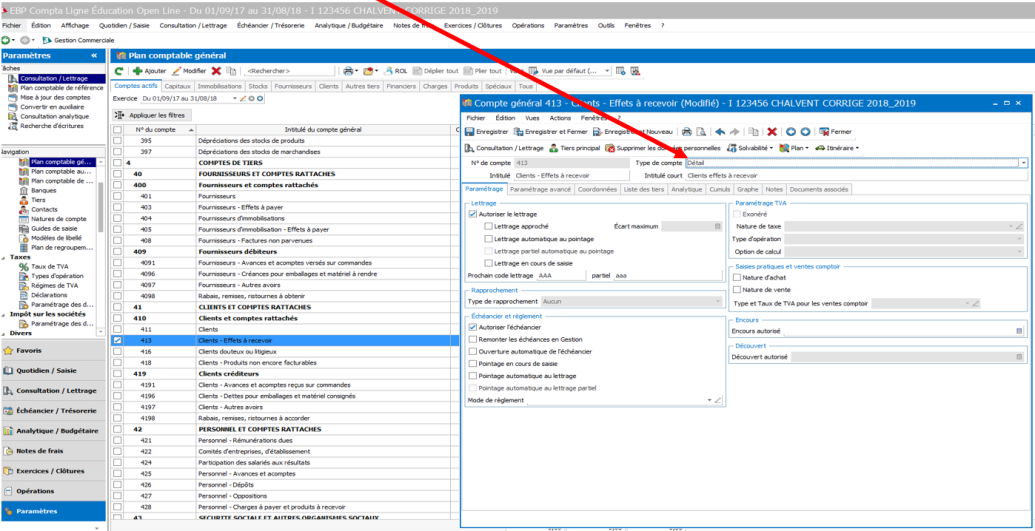
Task: Switch to the Fournisseurs tab
Action: click(292, 86)
